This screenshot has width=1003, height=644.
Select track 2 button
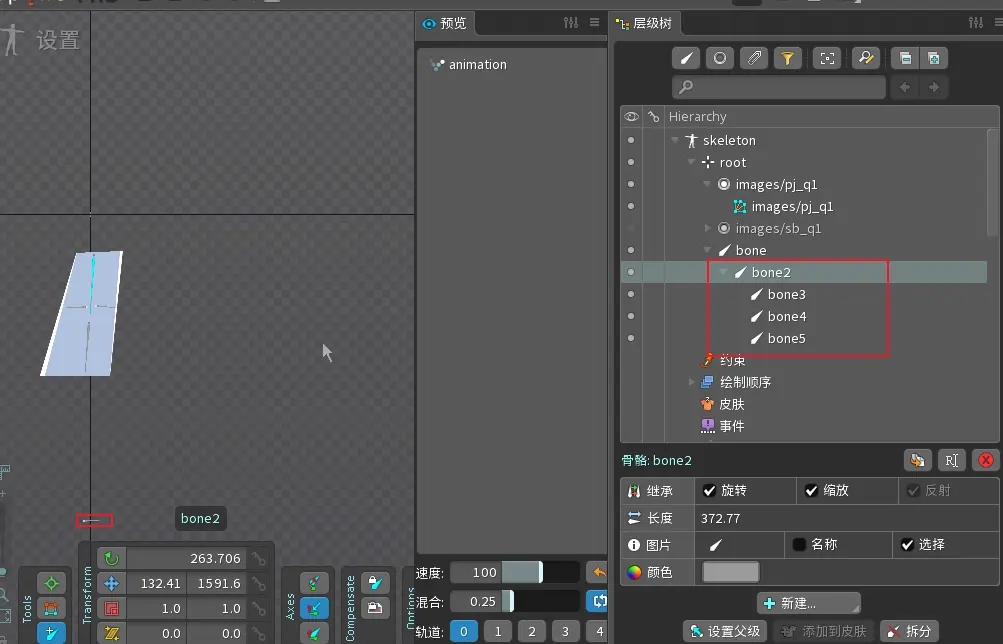532,632
